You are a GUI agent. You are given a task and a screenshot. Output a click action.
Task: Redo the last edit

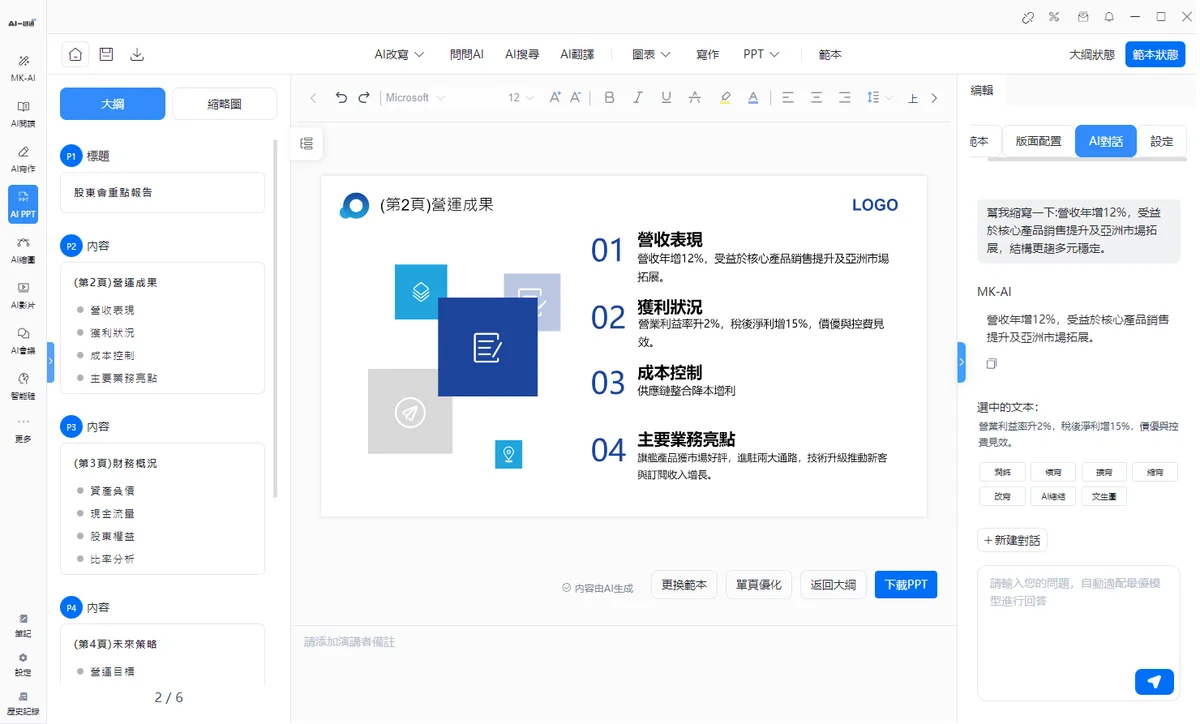coord(364,98)
